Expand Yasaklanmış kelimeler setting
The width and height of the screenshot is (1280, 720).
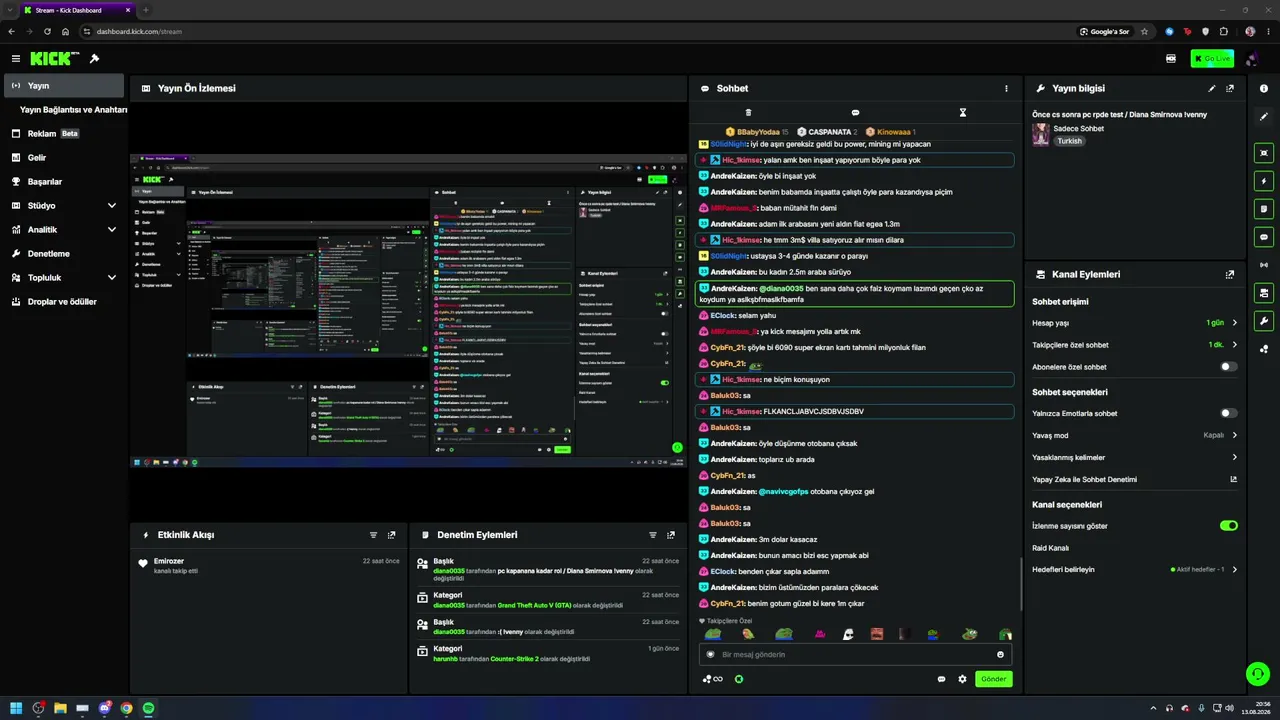click(1135, 457)
